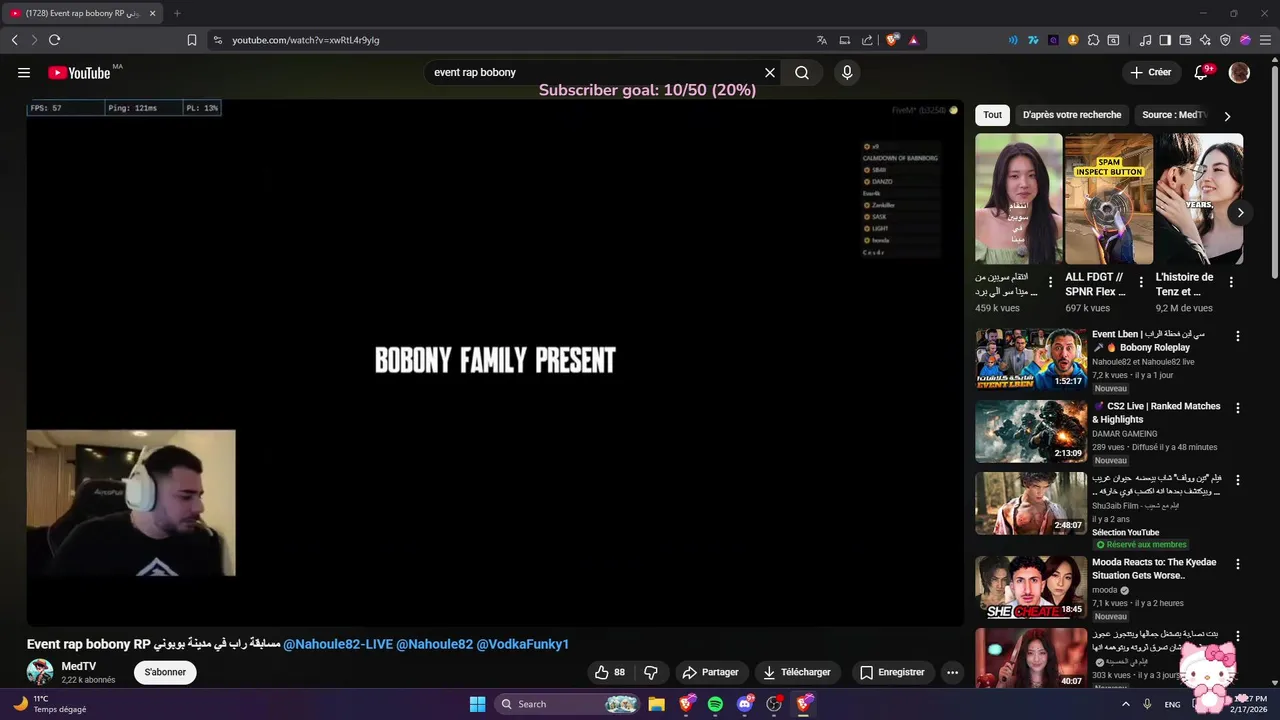This screenshot has width=1280, height=720.
Task: Open options for 459 k vues short
Action: point(1050,283)
